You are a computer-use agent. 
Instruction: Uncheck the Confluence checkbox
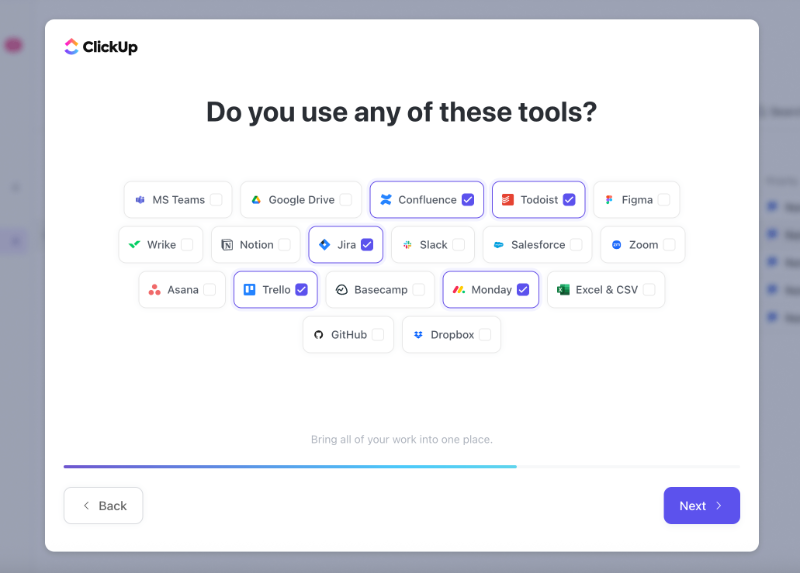468,200
